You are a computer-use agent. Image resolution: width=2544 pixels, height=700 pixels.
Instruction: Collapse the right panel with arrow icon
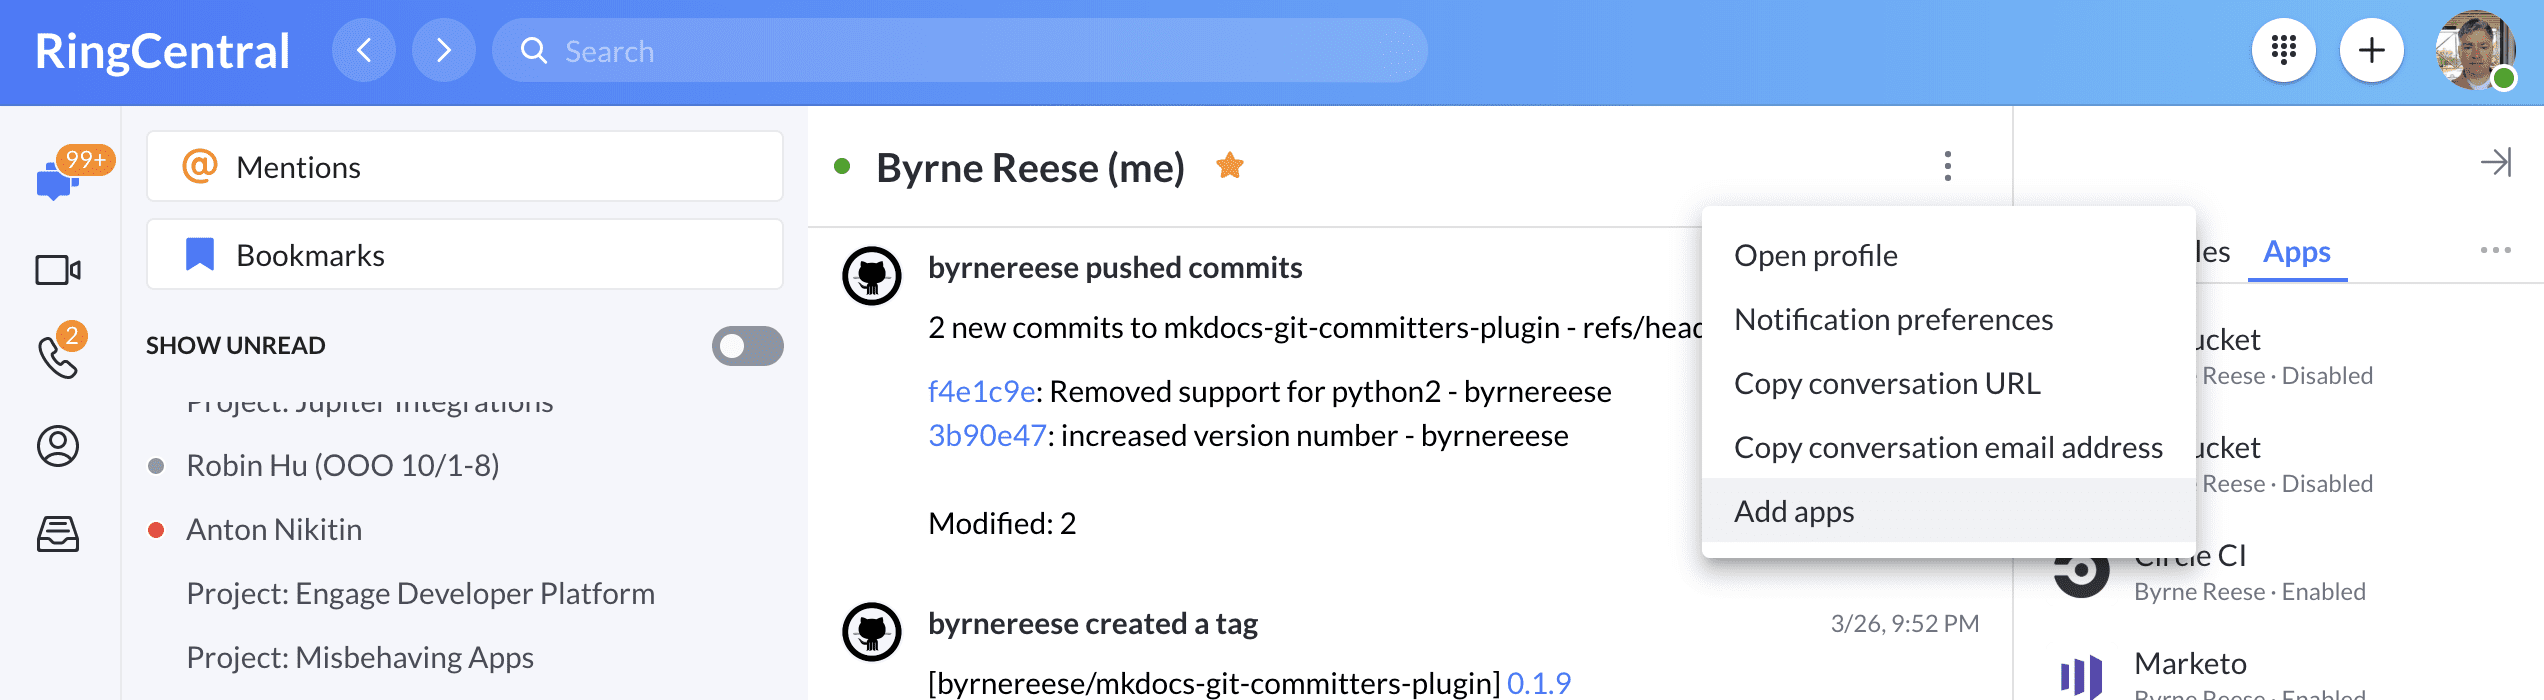click(x=2495, y=162)
